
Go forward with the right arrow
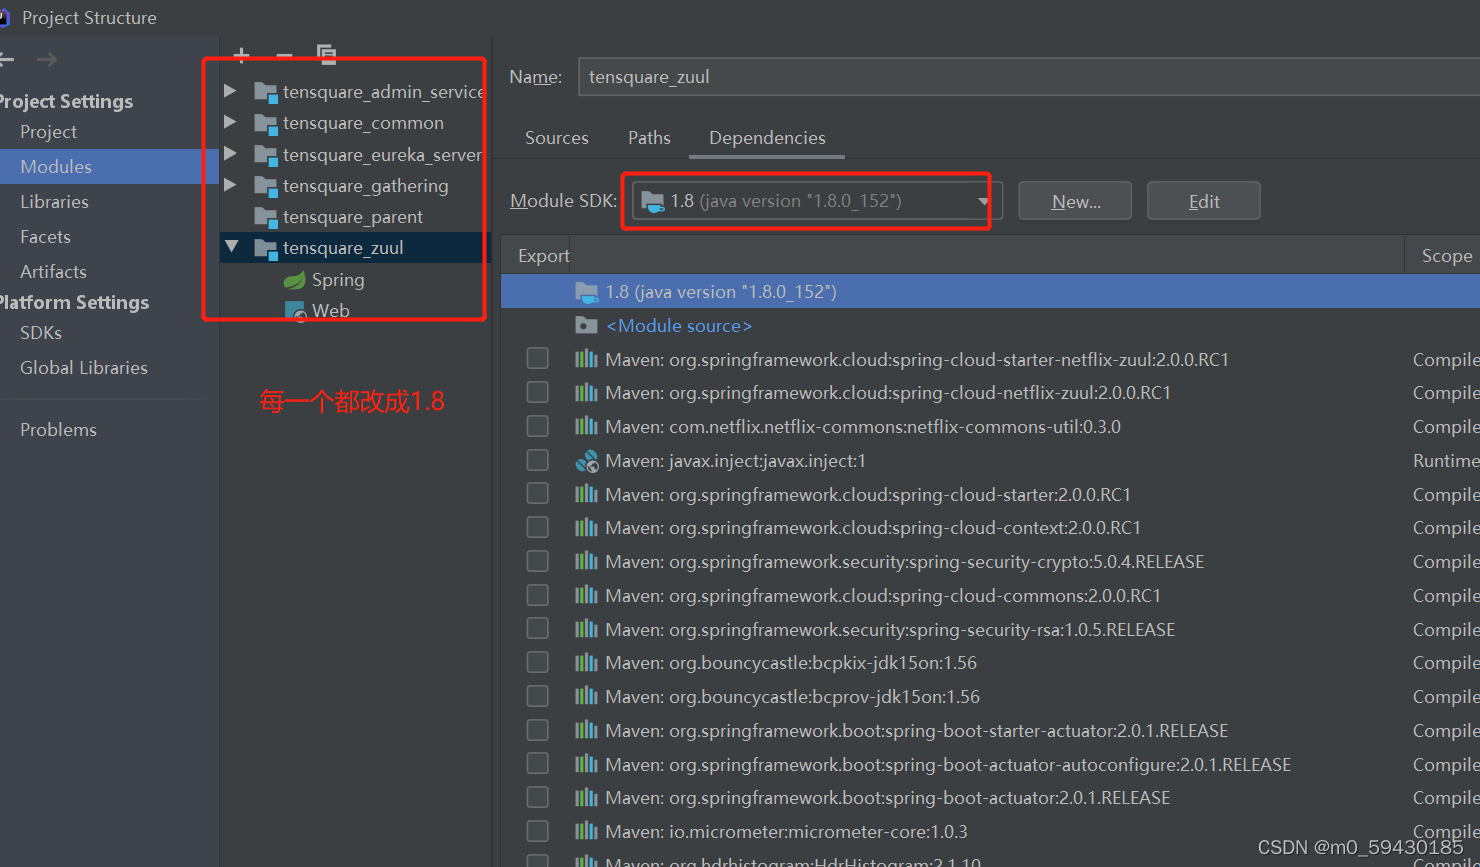[x=47, y=60]
